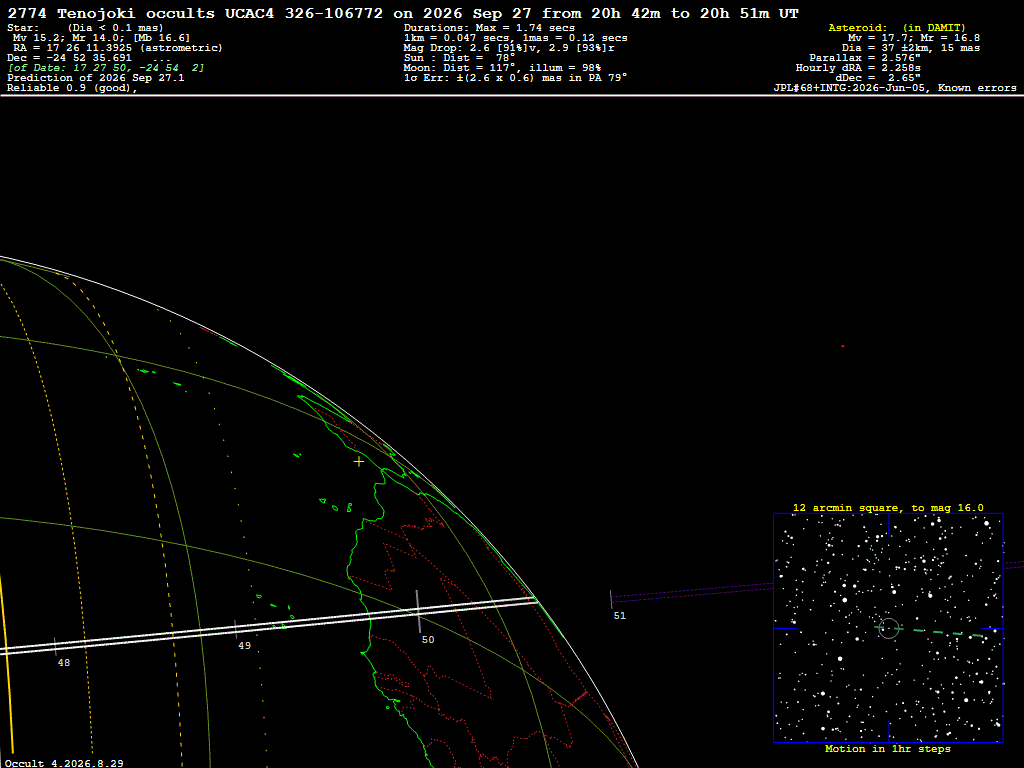The width and height of the screenshot is (1024, 768).
Task: Click the purple dashed path extension line
Action: click(x=692, y=592)
